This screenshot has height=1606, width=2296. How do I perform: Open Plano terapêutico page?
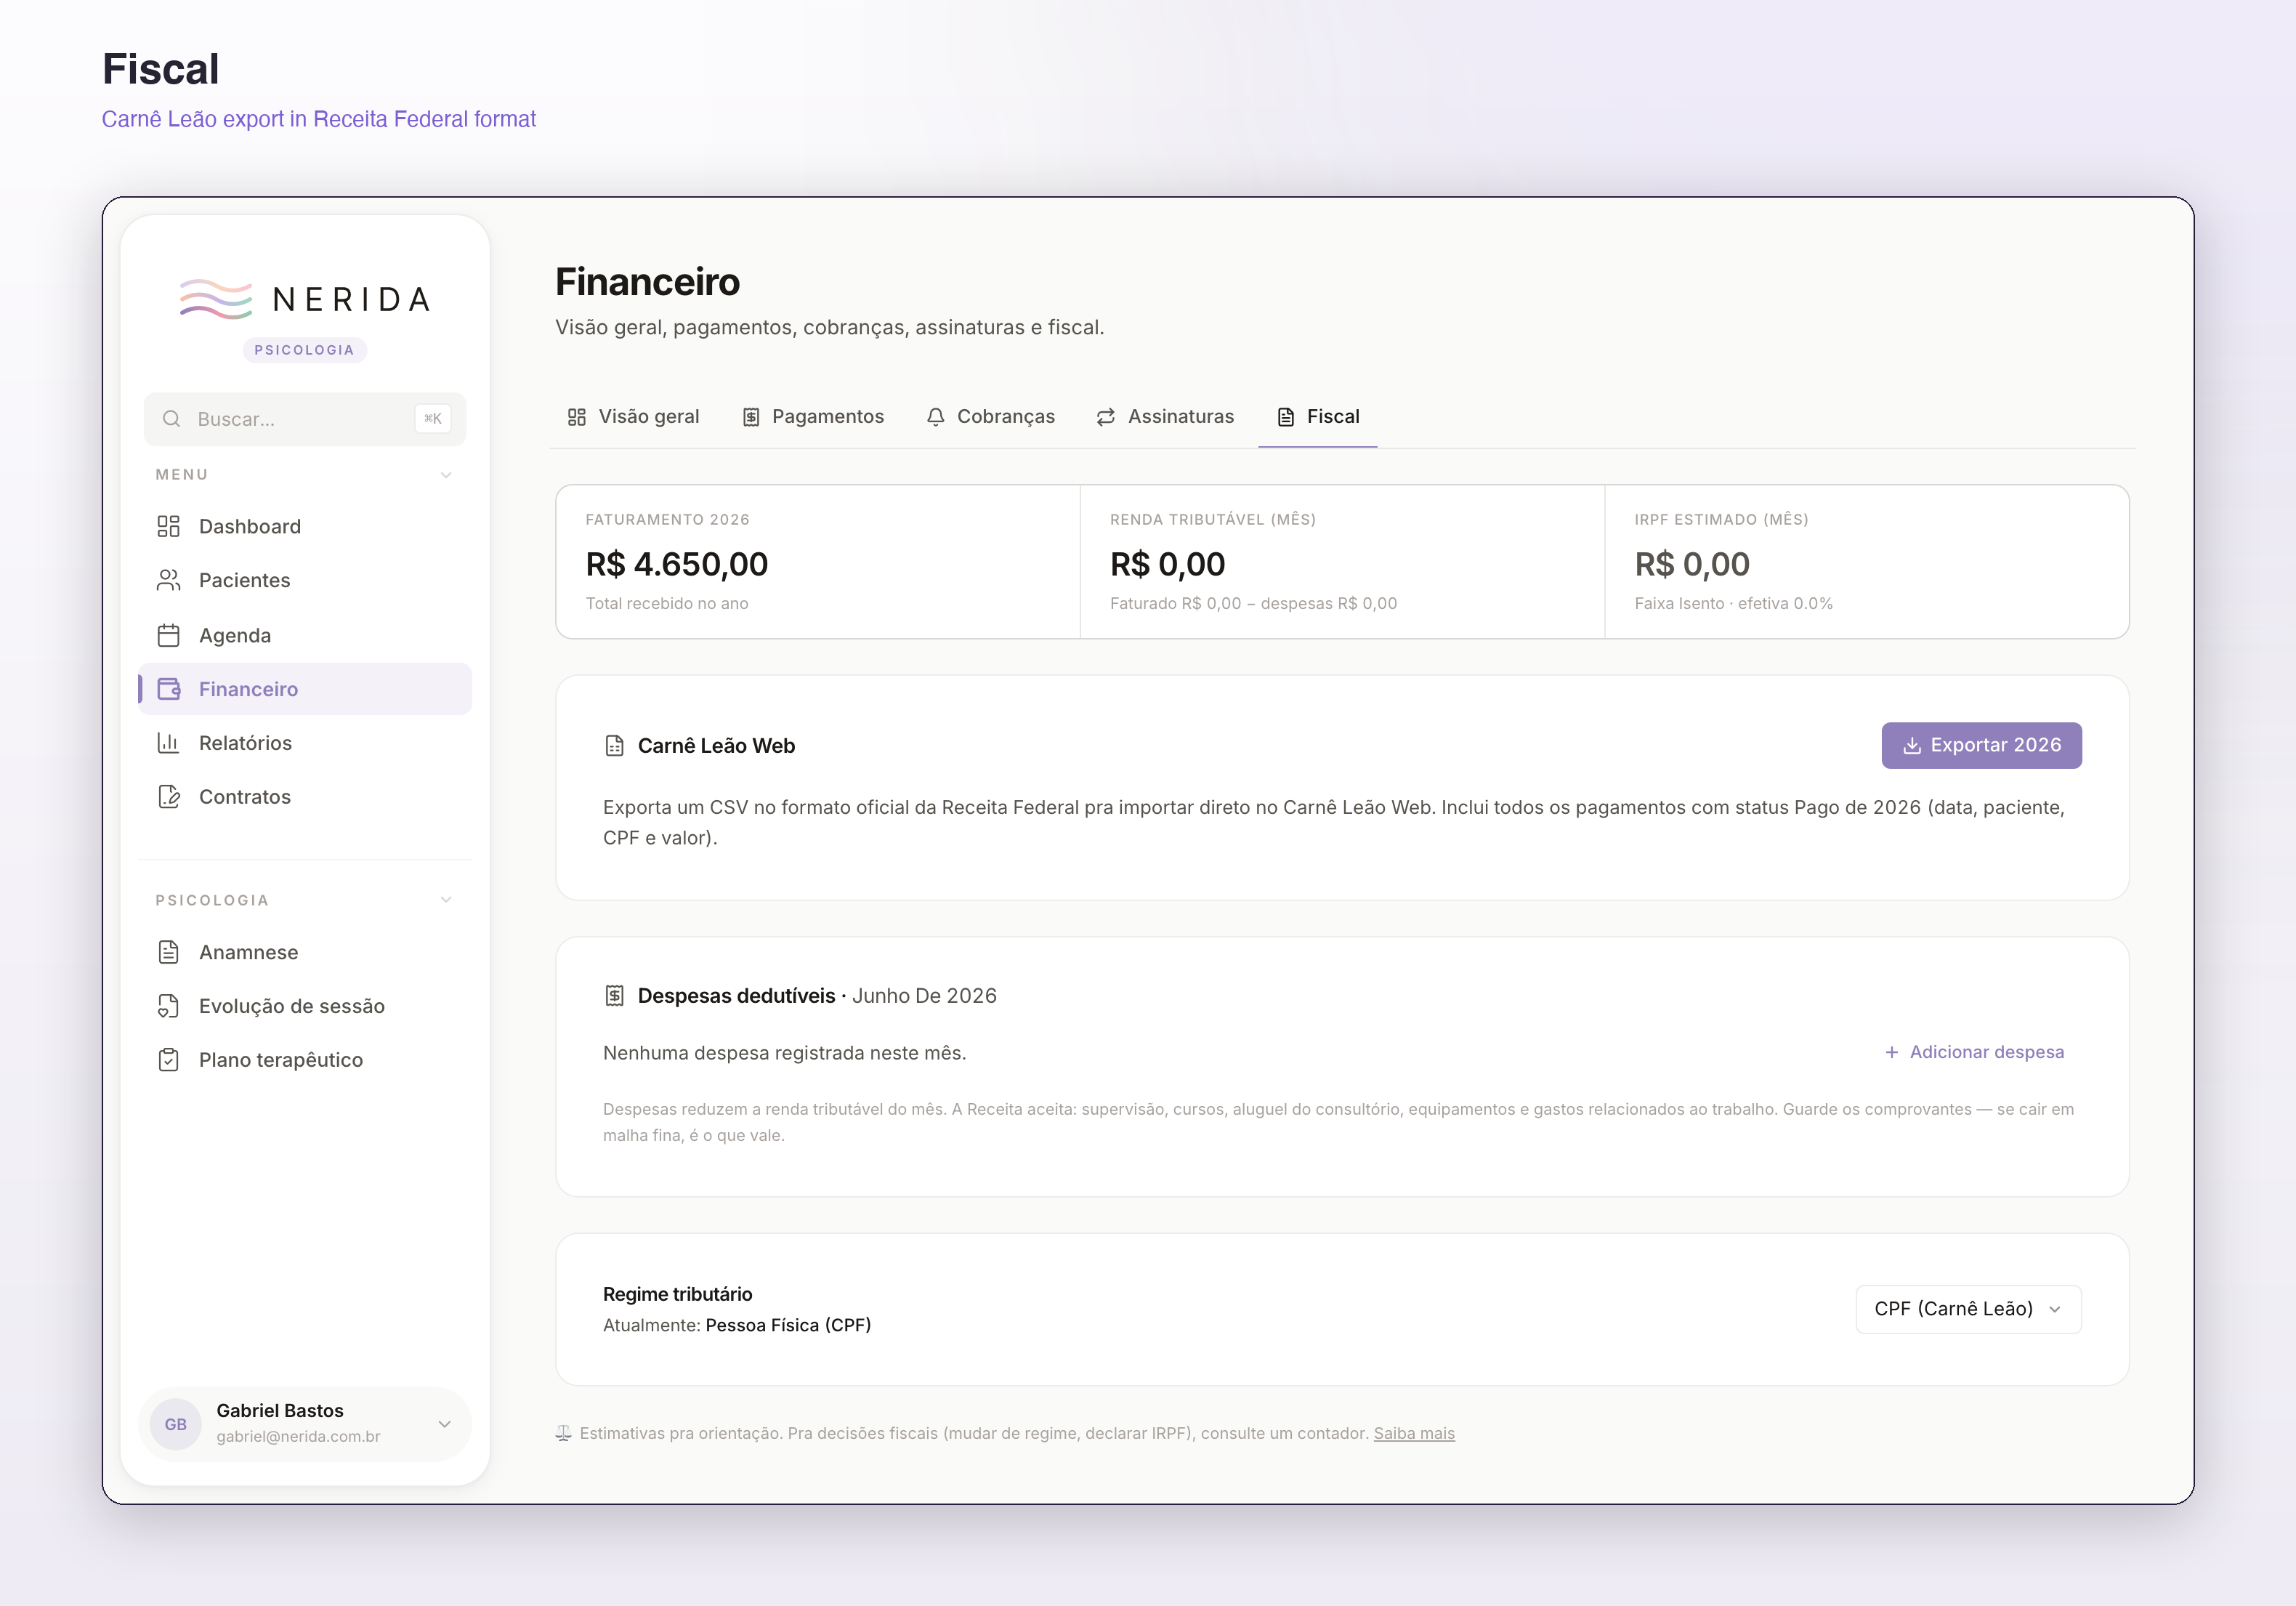coord(305,1060)
